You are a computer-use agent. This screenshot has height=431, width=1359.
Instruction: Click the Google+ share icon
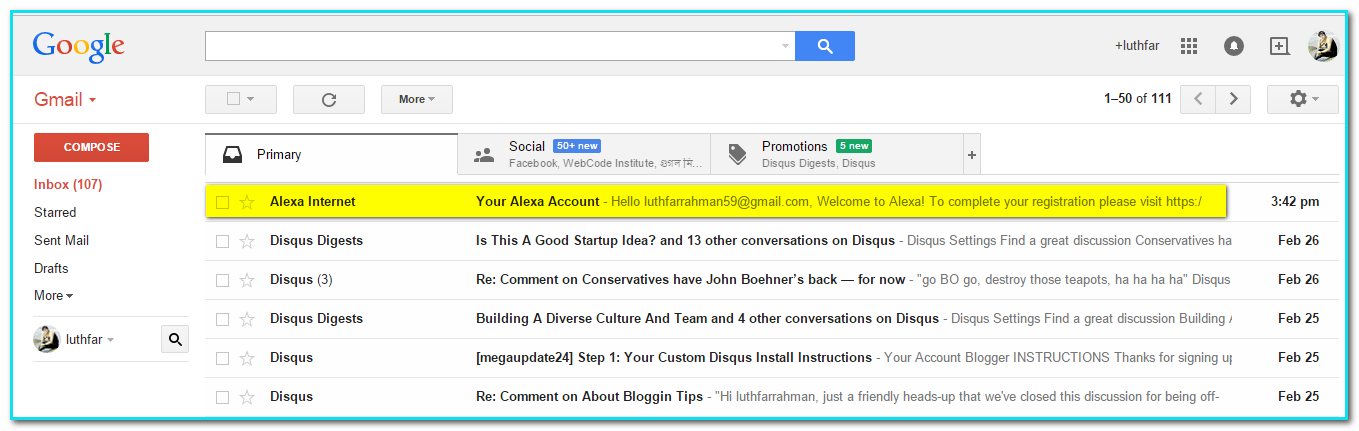coord(1279,46)
